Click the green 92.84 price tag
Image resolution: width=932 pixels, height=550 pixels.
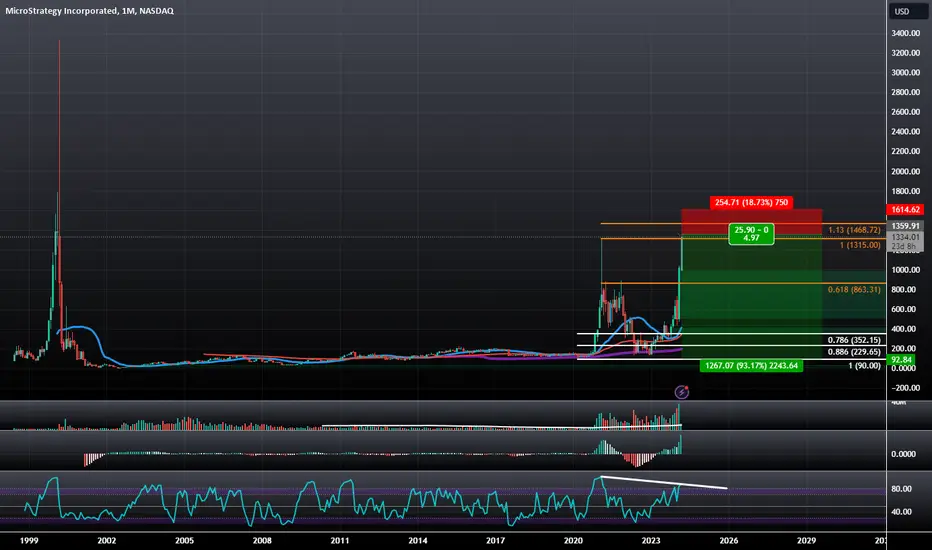point(902,360)
